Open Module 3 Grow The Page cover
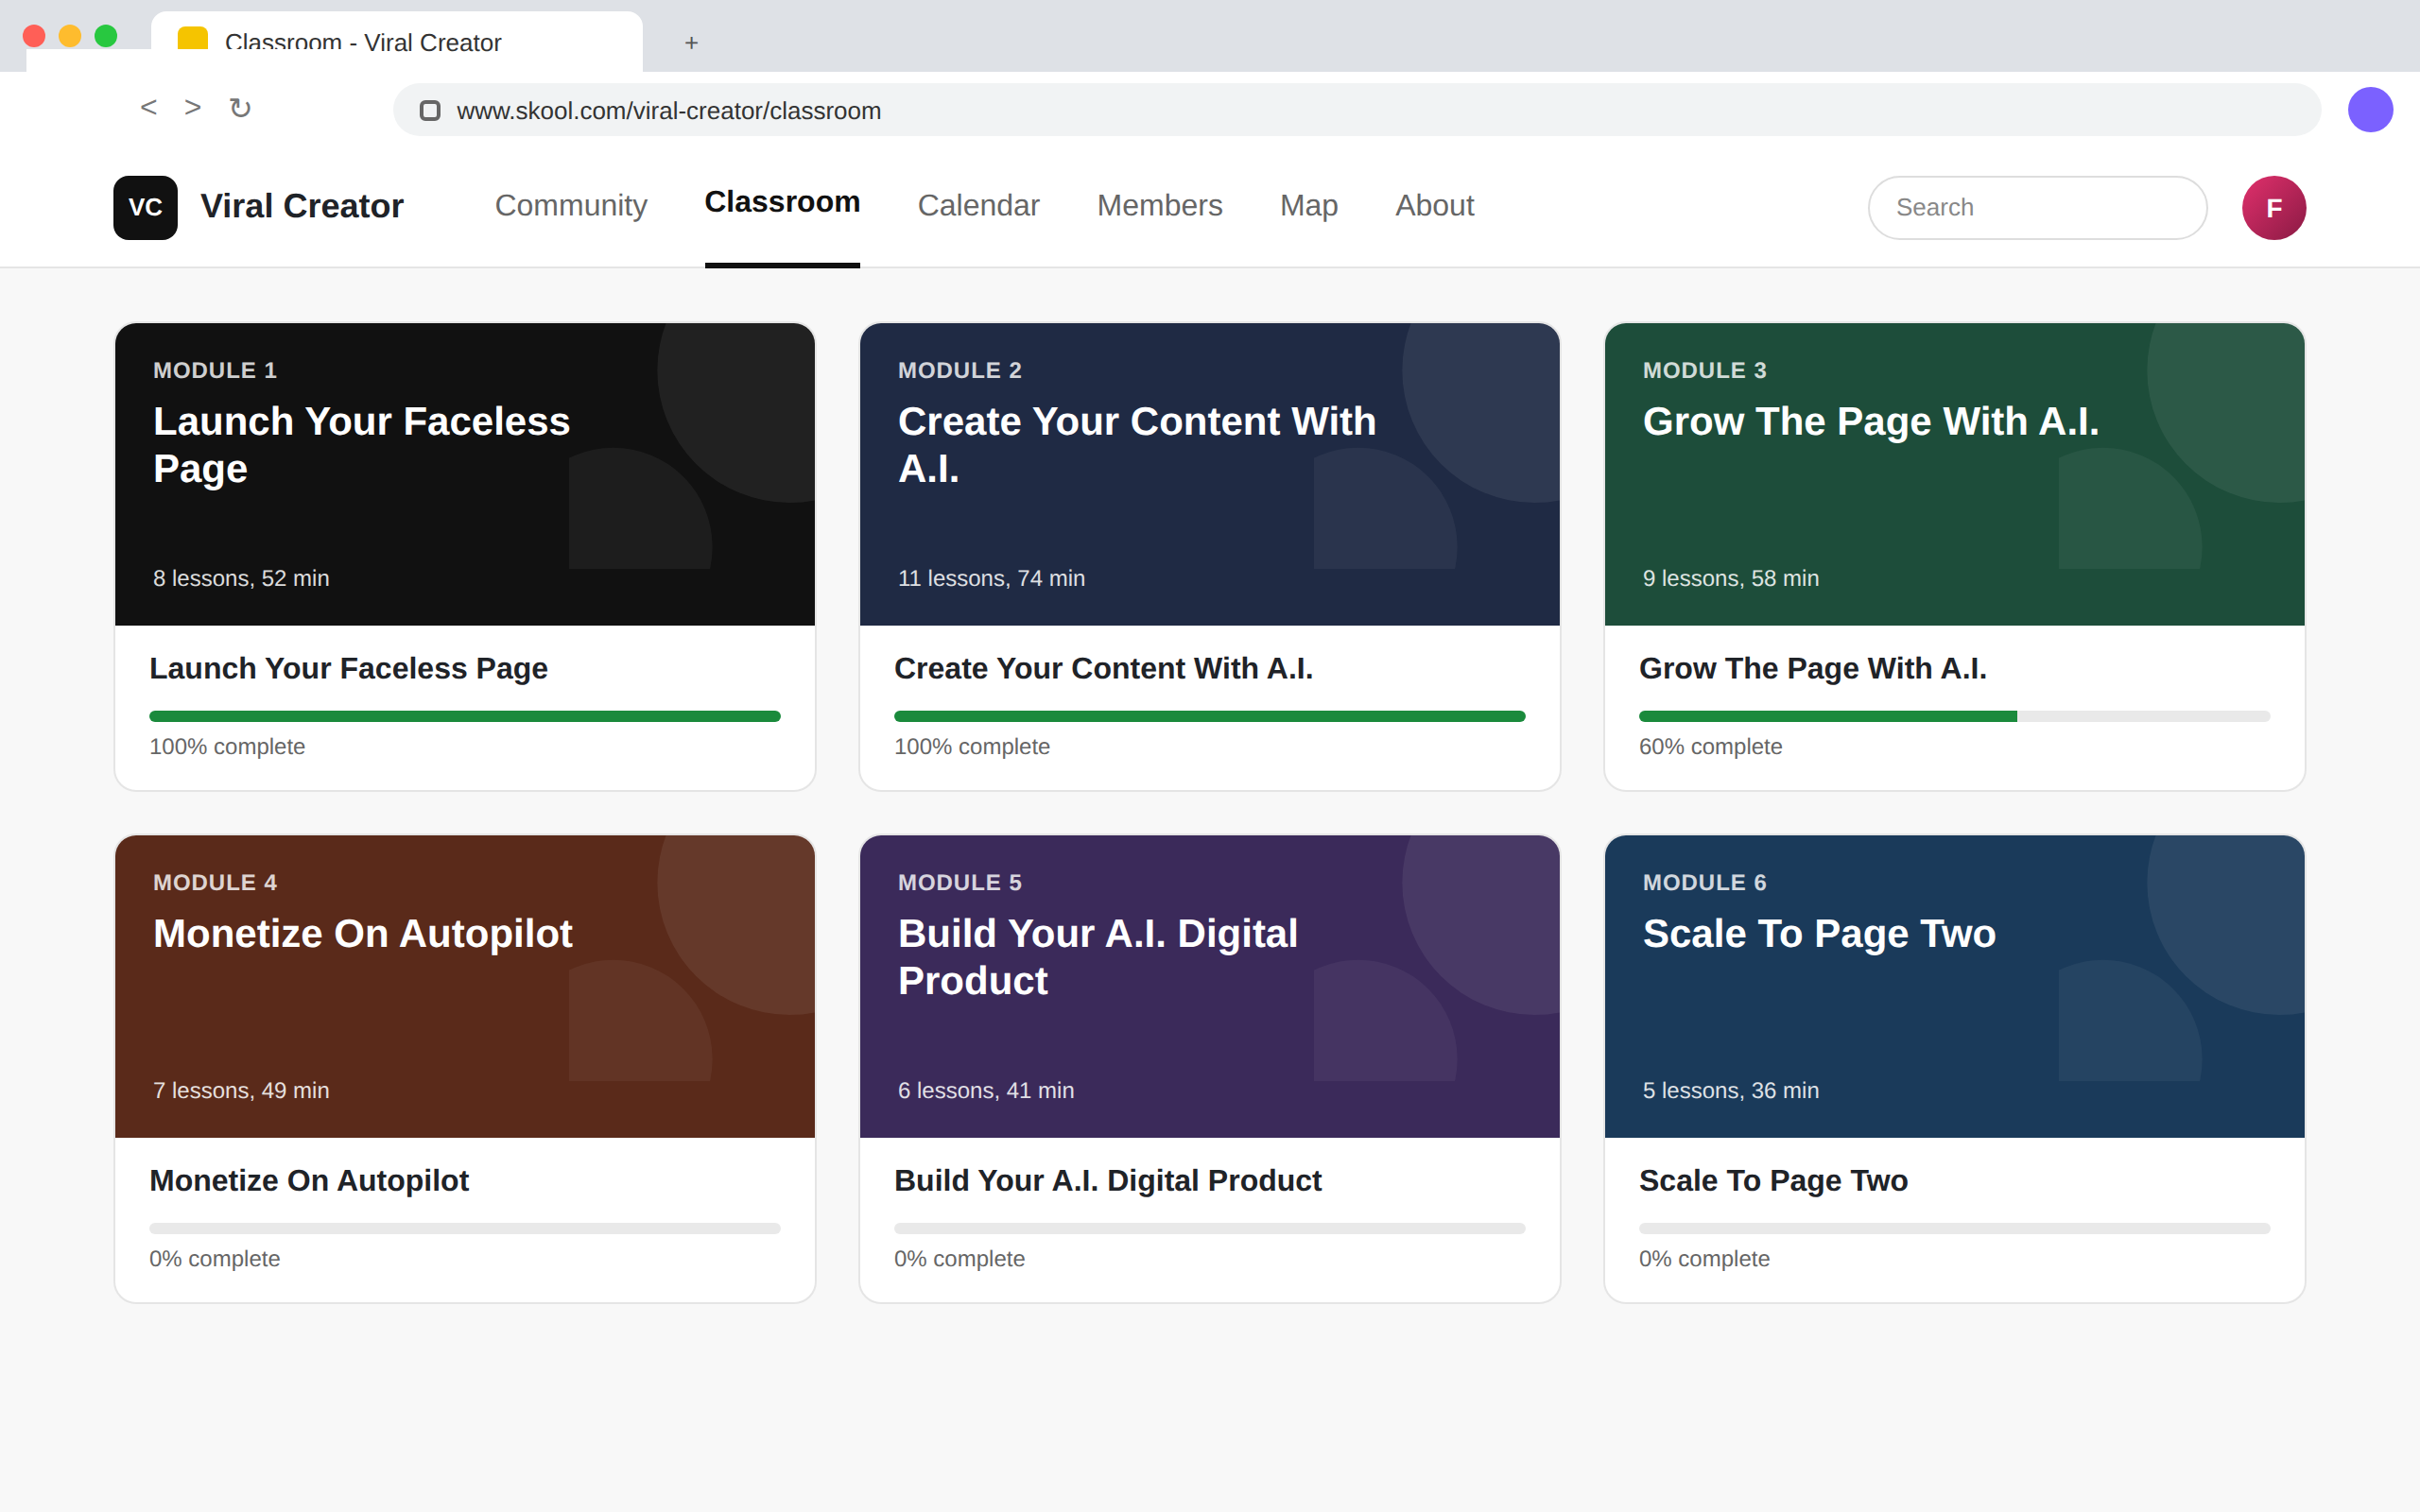 coord(1954,474)
